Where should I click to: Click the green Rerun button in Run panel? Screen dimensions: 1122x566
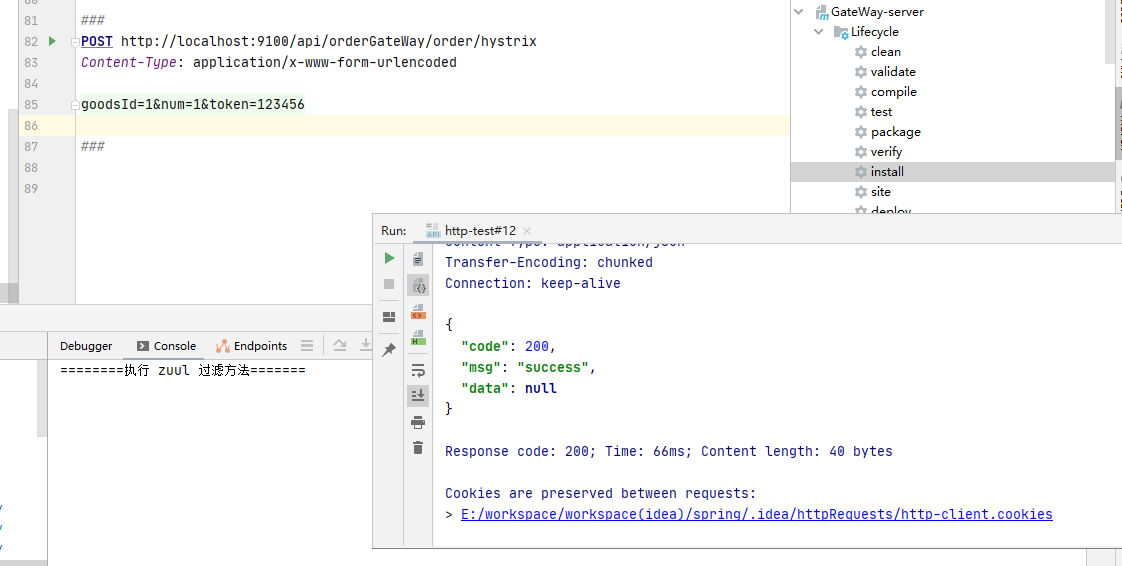(x=389, y=258)
